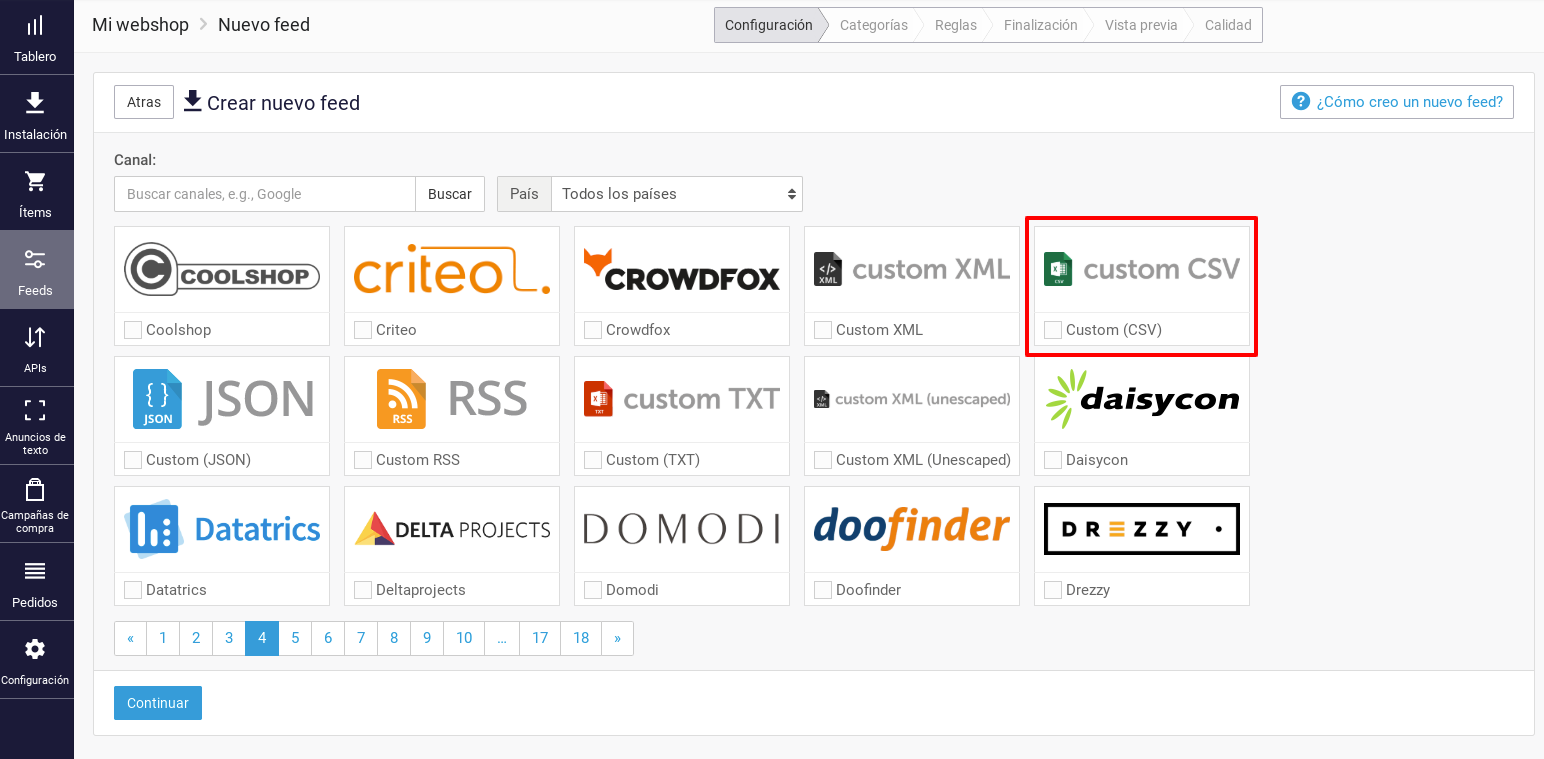Navigate to Feeds in the sidebar
The height and width of the screenshot is (759, 1544).
(36, 269)
